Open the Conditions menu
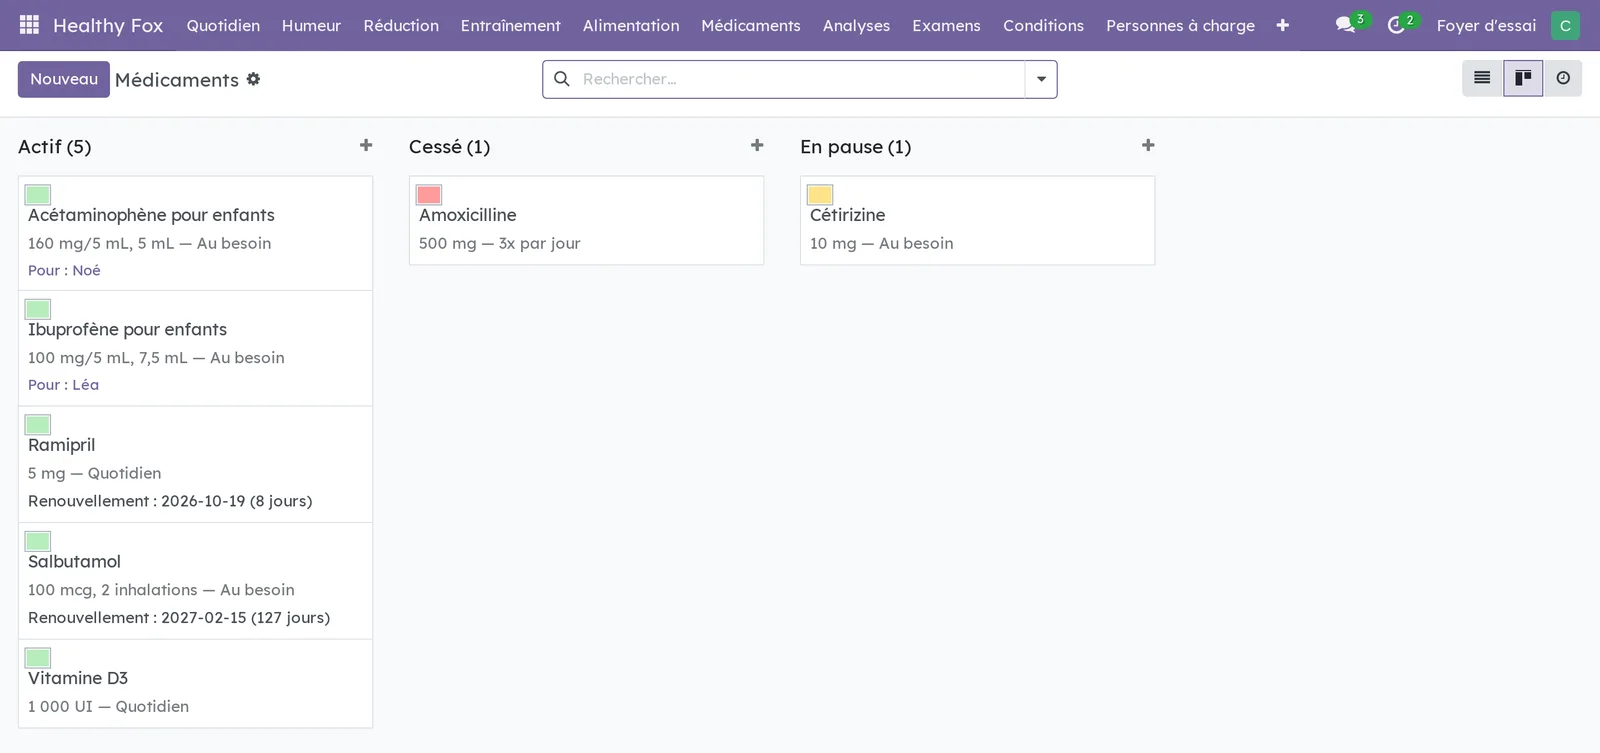This screenshot has width=1600, height=753. coord(1043,25)
